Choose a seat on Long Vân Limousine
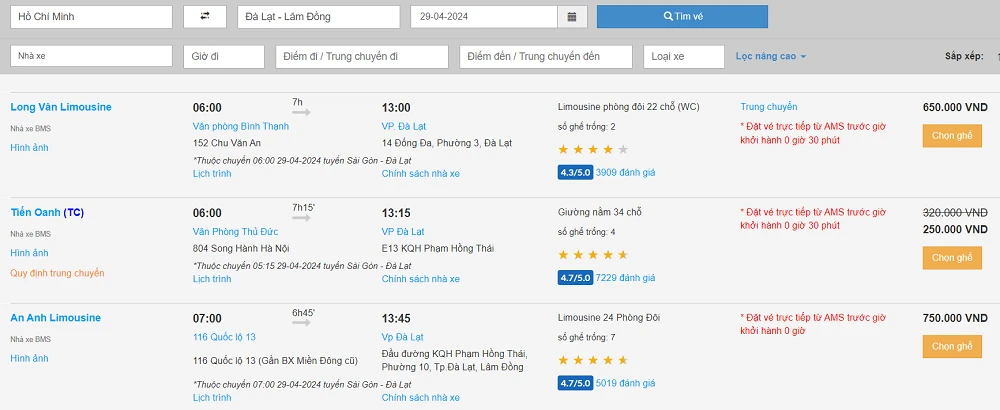Screen dimensions: 1000x410 (951, 136)
